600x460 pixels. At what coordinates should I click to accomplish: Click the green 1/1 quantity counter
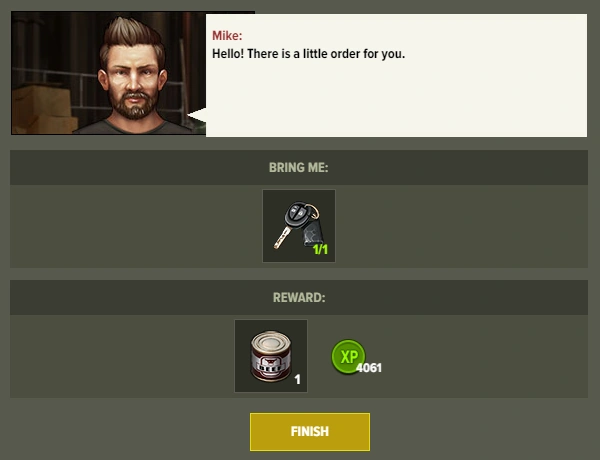point(320,250)
